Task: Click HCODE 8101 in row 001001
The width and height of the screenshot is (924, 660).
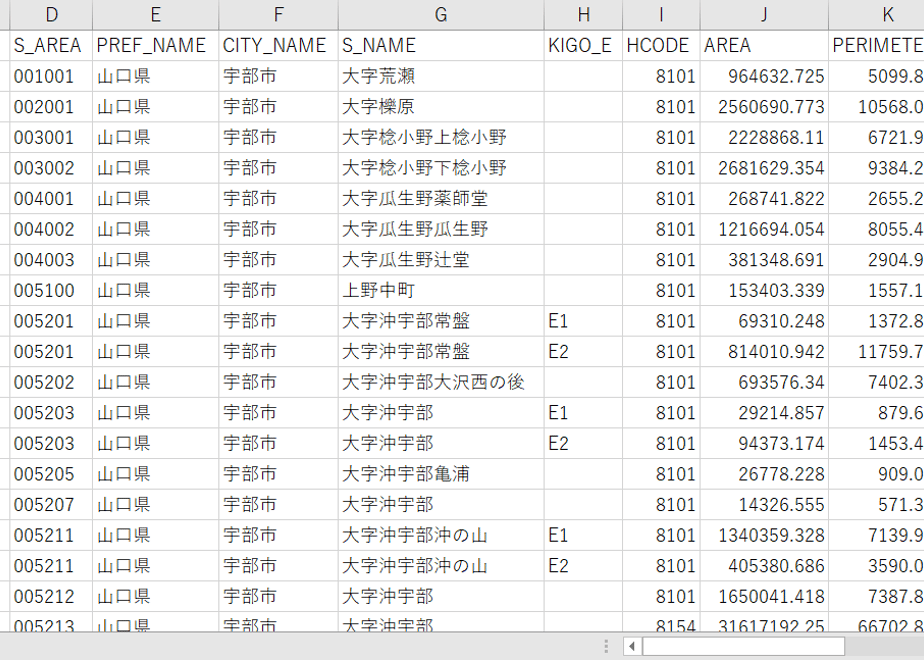Action: click(661, 76)
